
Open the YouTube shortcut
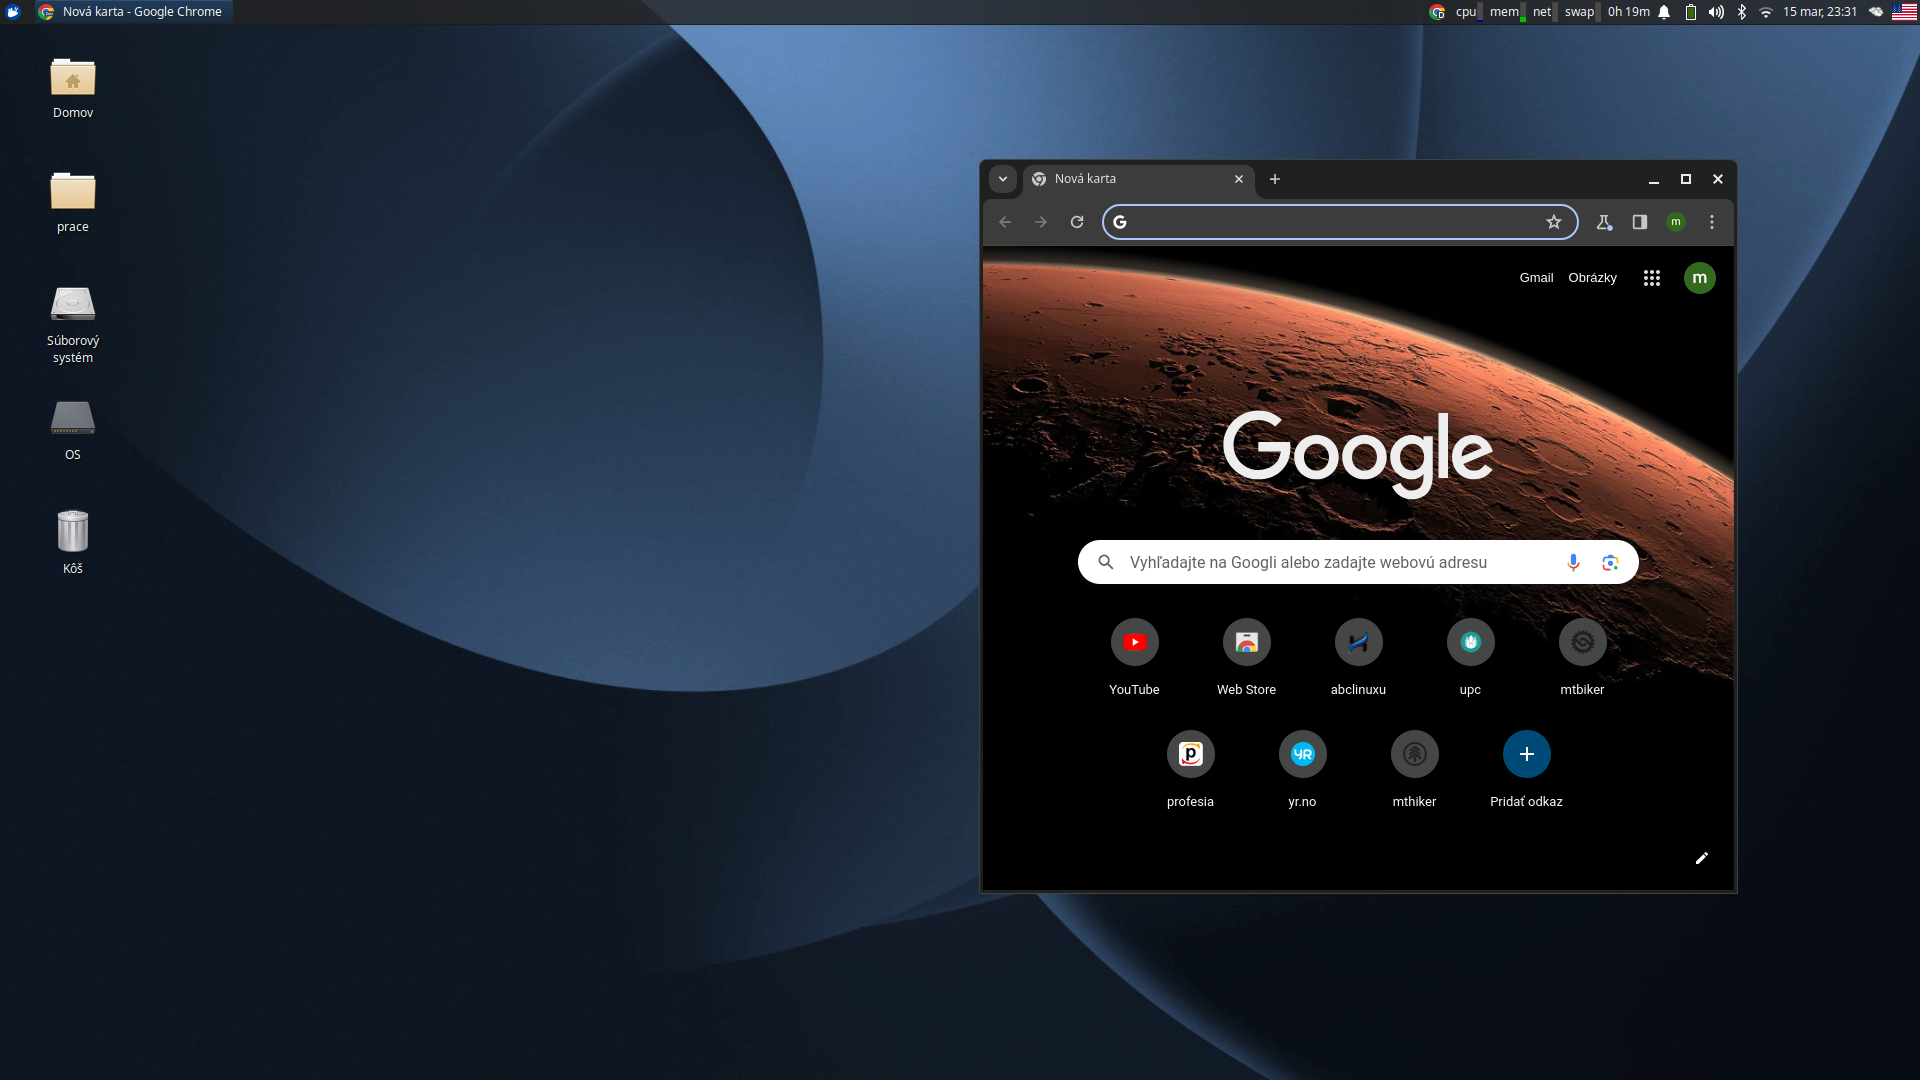pos(1134,657)
